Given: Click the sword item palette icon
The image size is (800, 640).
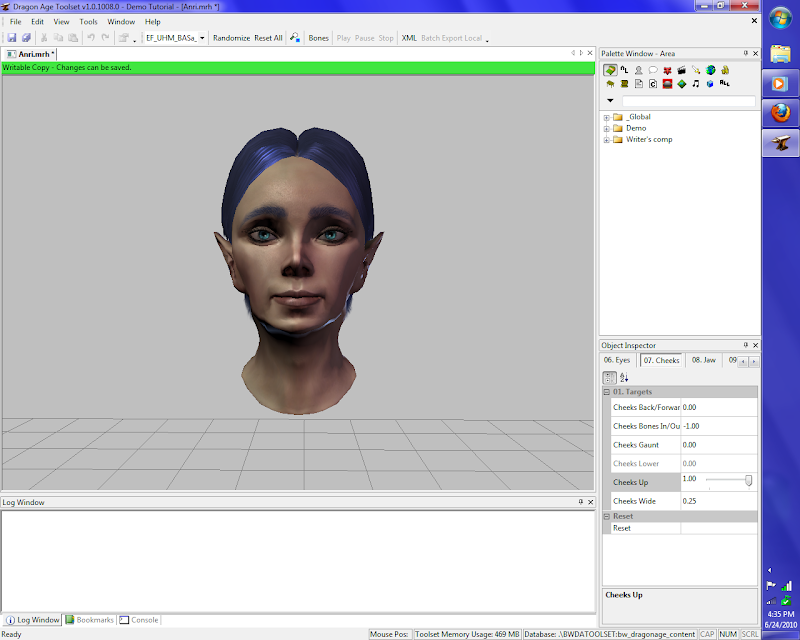Looking at the screenshot, I should [695, 70].
